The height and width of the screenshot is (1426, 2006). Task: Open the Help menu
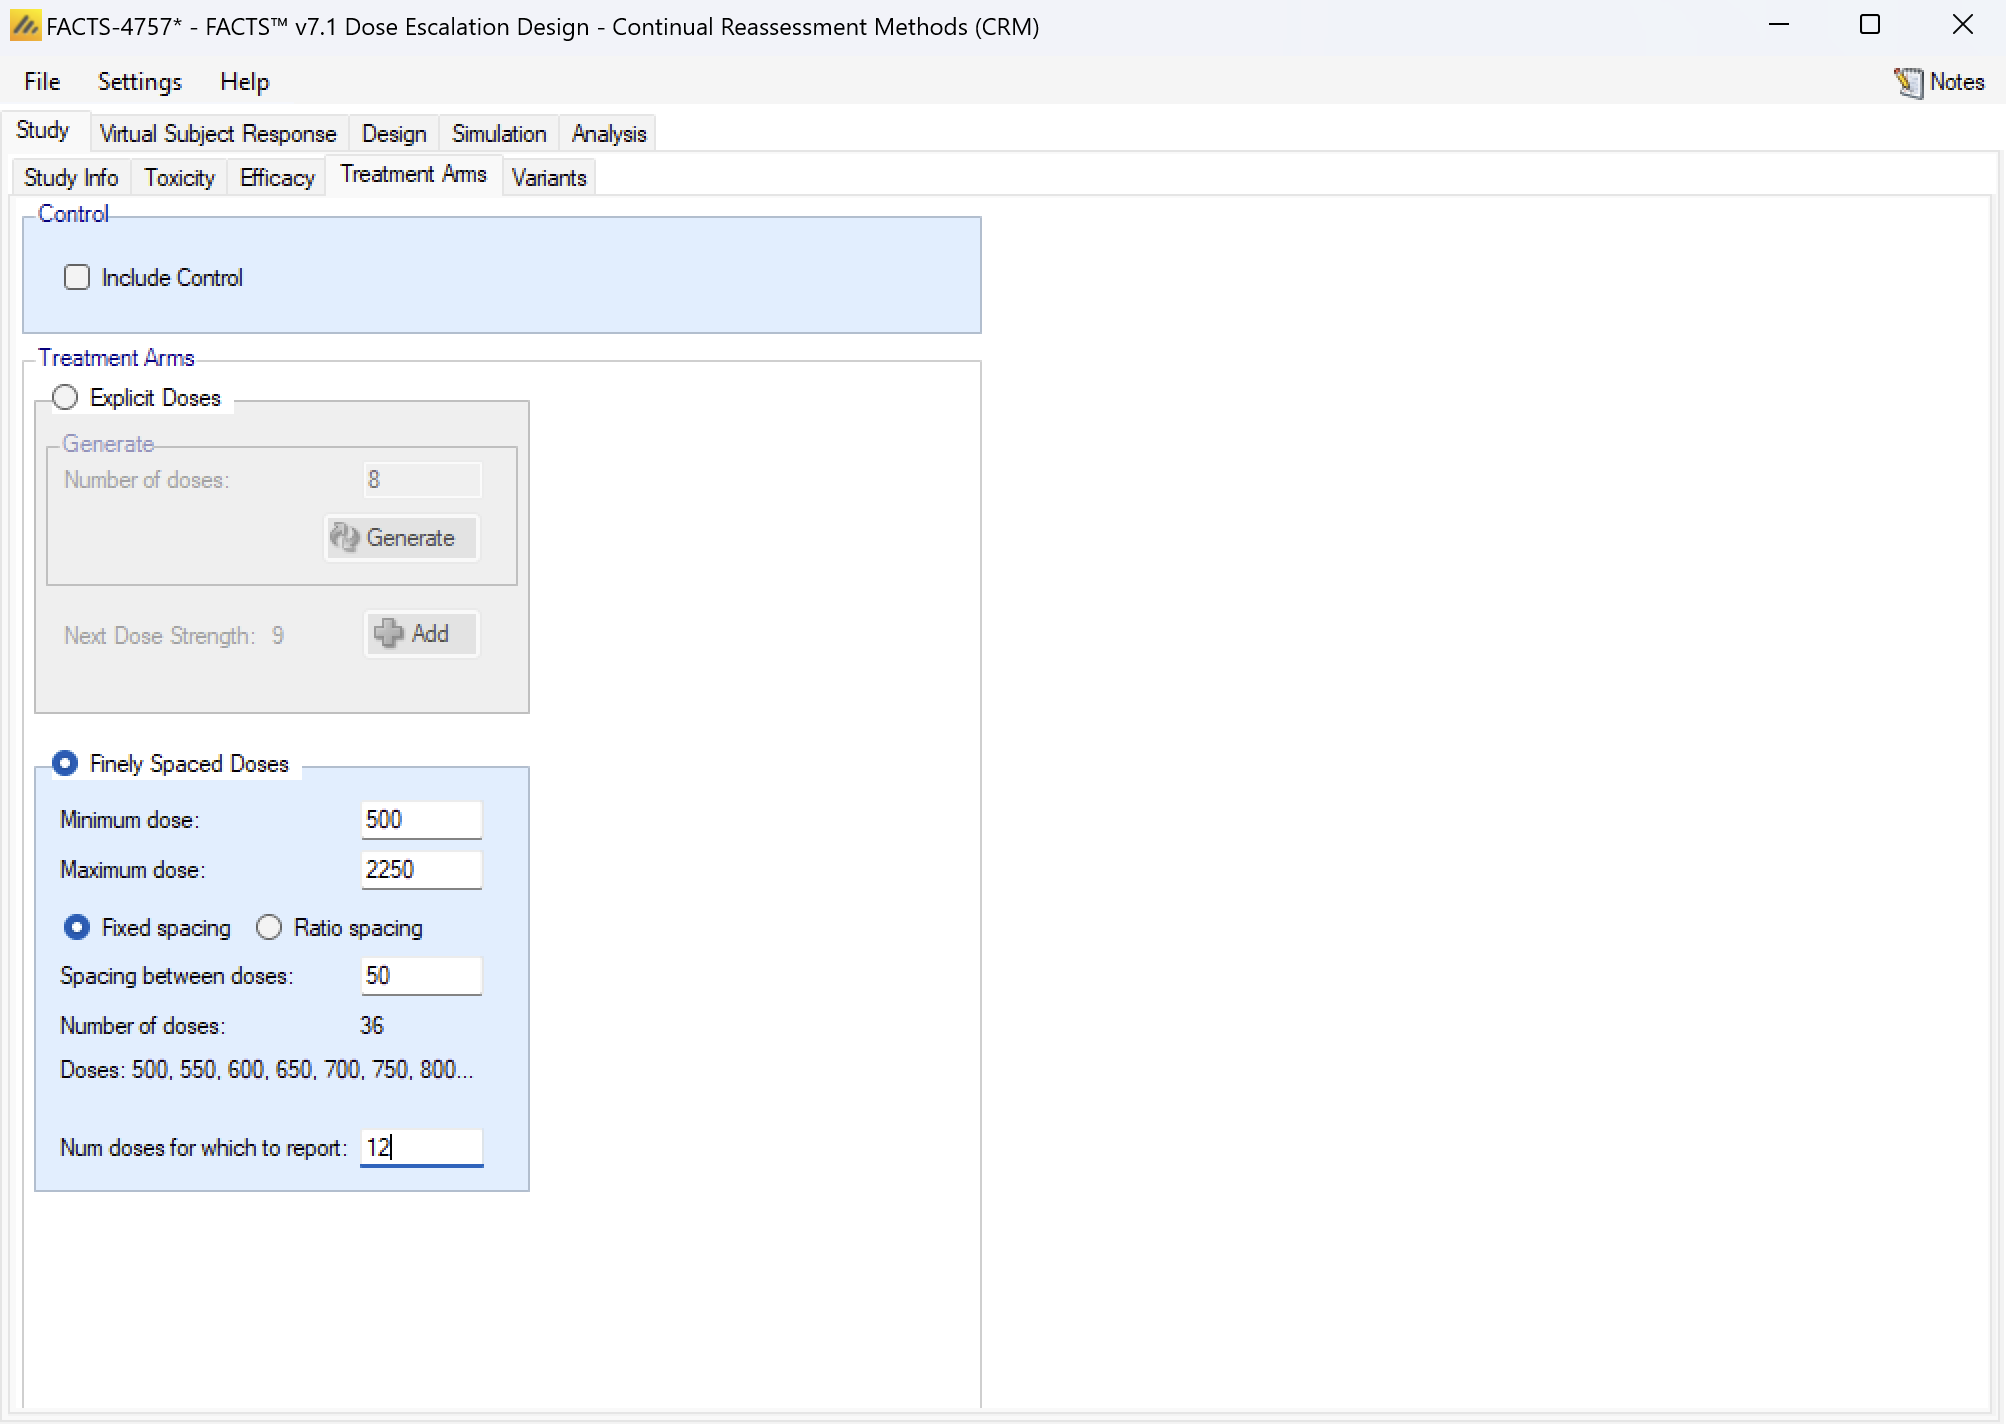pos(244,82)
